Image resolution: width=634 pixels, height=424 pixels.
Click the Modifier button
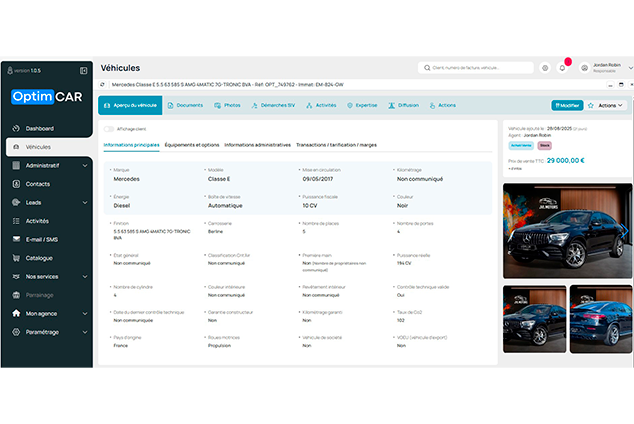pyautogui.click(x=567, y=105)
